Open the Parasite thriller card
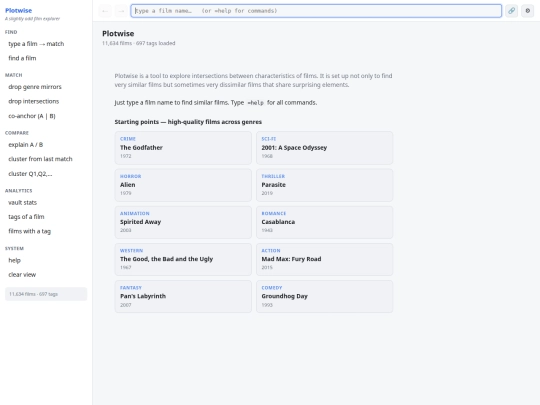This screenshot has width=540, height=405. [324, 185]
